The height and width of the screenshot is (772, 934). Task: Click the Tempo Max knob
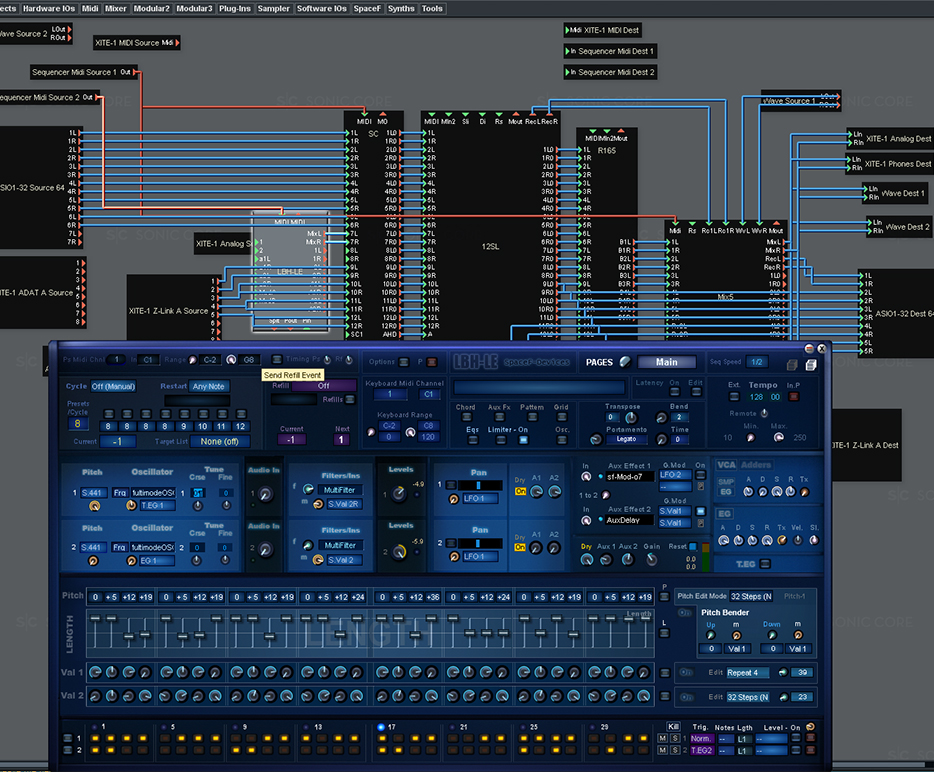(779, 437)
